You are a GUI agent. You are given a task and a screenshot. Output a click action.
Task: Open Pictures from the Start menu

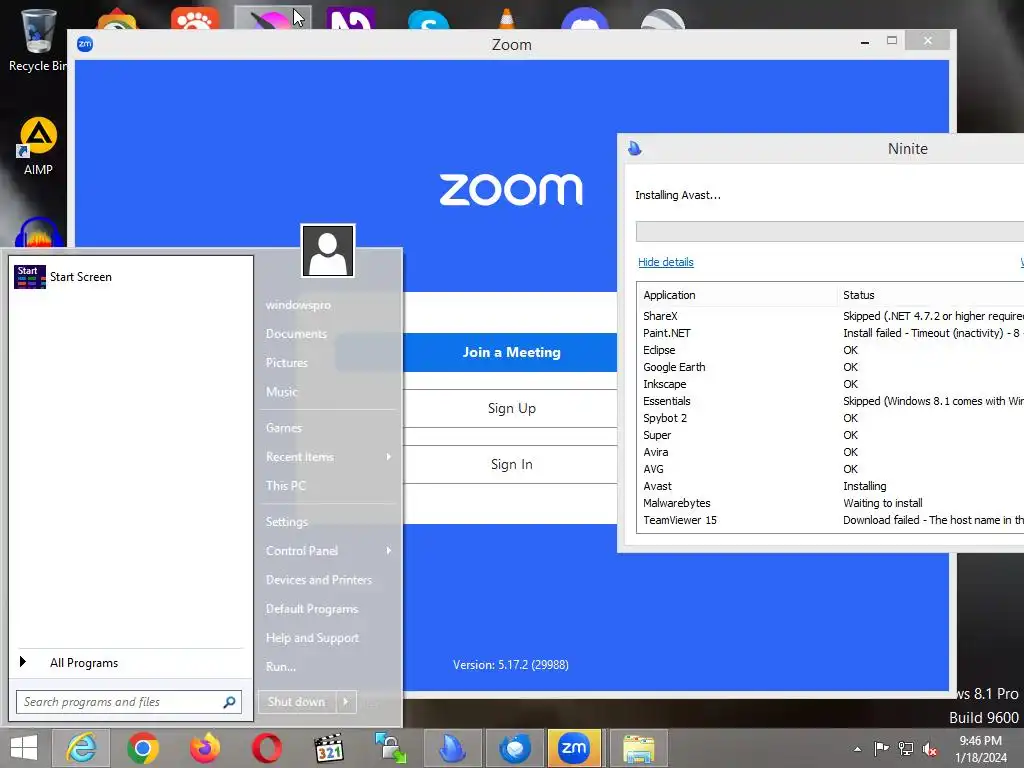tap(287, 362)
